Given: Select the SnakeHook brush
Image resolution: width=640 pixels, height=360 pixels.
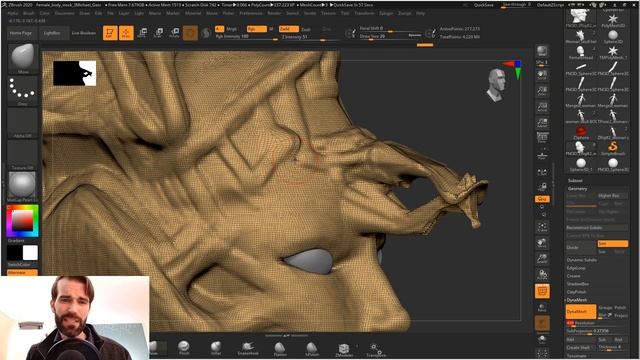Looking at the screenshot, I should [248, 348].
